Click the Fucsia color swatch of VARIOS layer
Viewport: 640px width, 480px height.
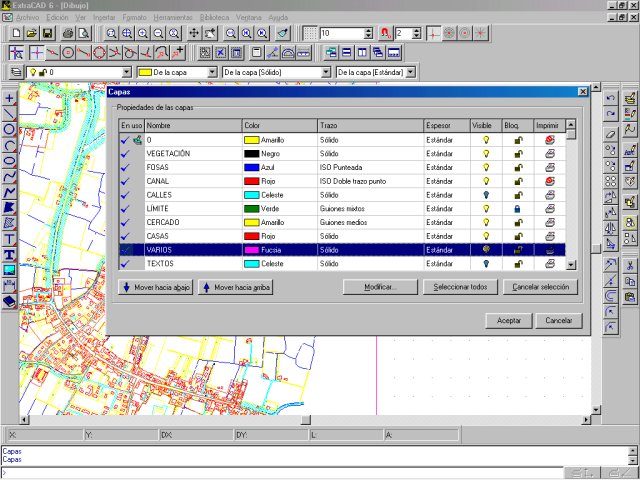[x=252, y=250]
